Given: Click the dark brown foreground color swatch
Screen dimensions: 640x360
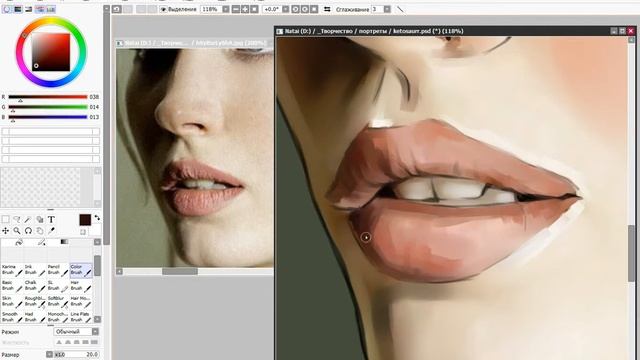Looking at the screenshot, I should [85, 220].
